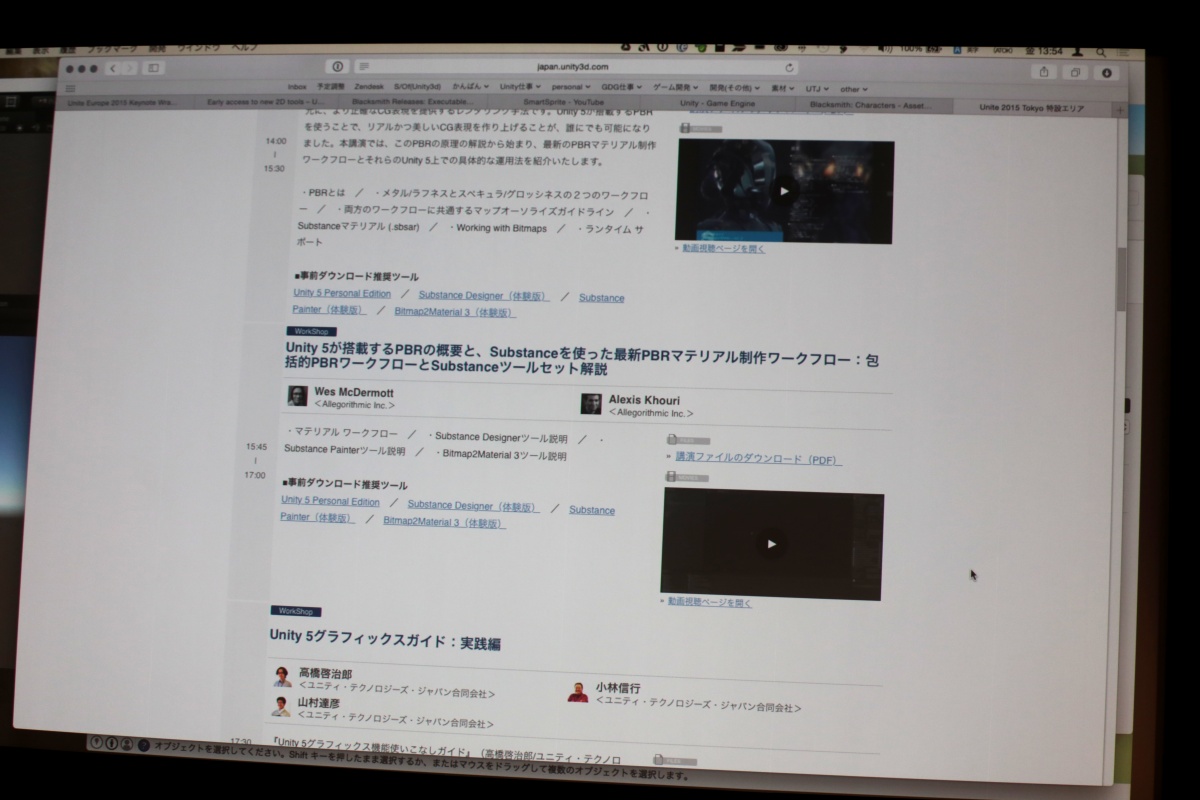1200x800 pixels.
Task: Open lower Unity 5 Personal Edition link
Action: (330, 501)
